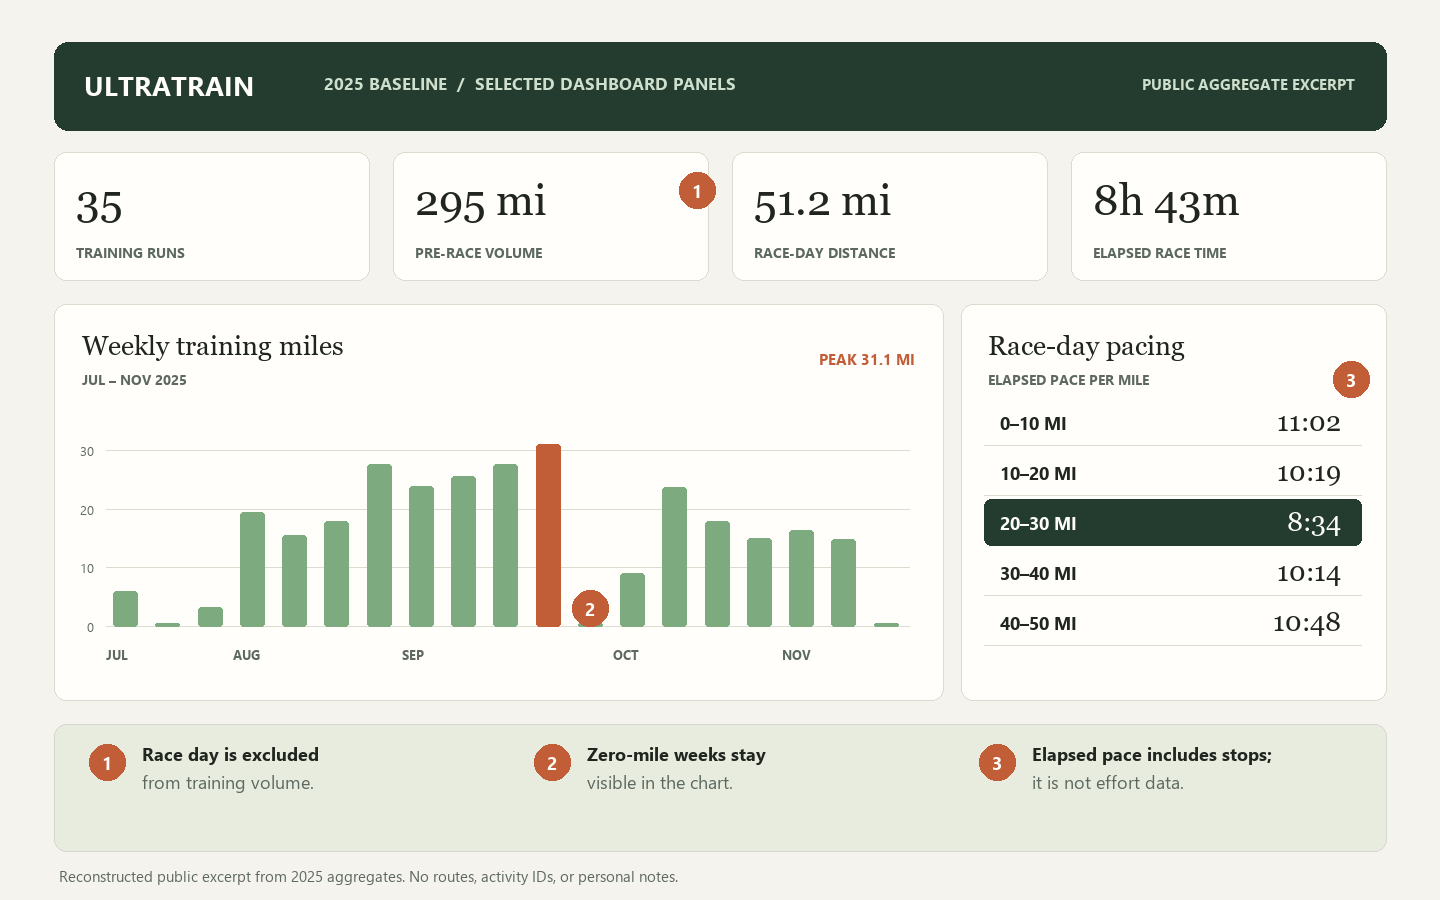Select the 10:48 pace value
This screenshot has width=1440, height=900.
pyautogui.click(x=1306, y=623)
